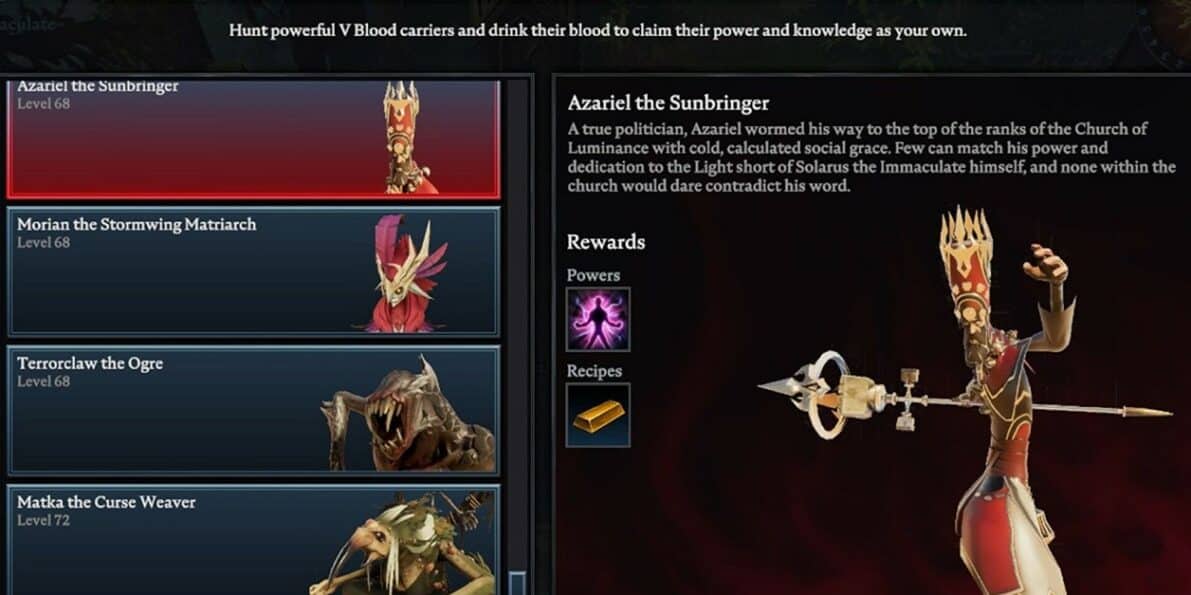The width and height of the screenshot is (1191, 595).
Task: Click the Level 72 text under Matka
Action: pyautogui.click(x=43, y=520)
